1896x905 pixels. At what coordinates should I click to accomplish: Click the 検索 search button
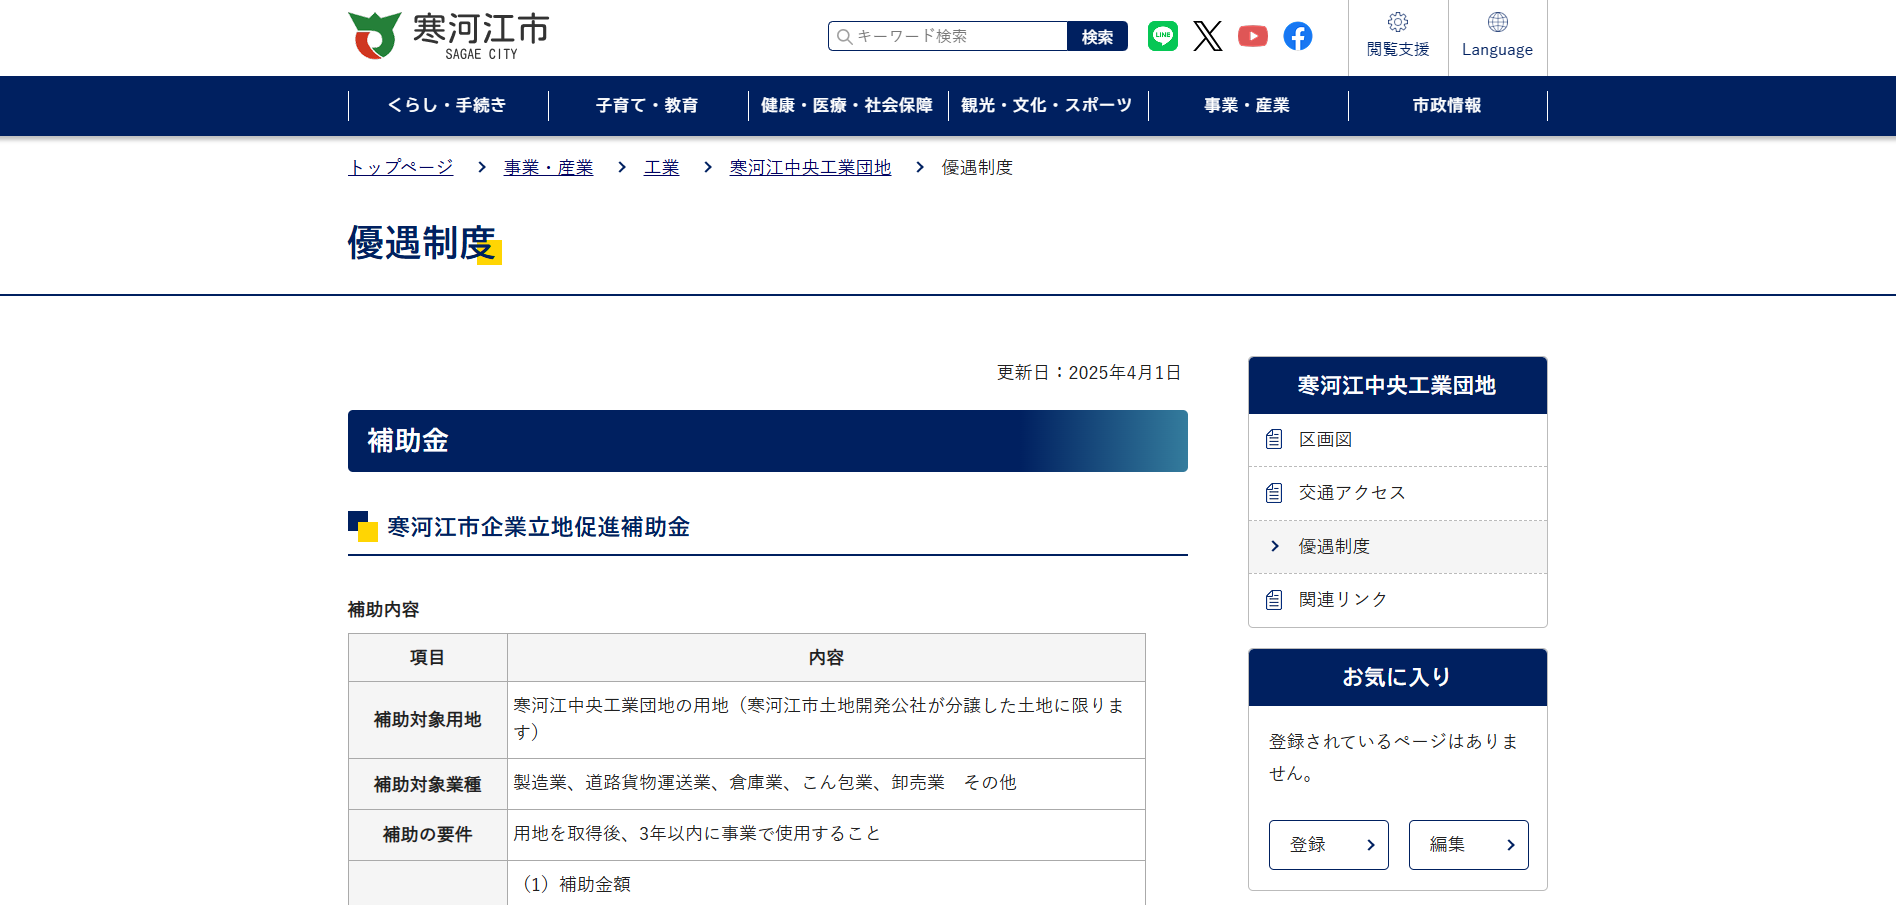(x=1098, y=36)
